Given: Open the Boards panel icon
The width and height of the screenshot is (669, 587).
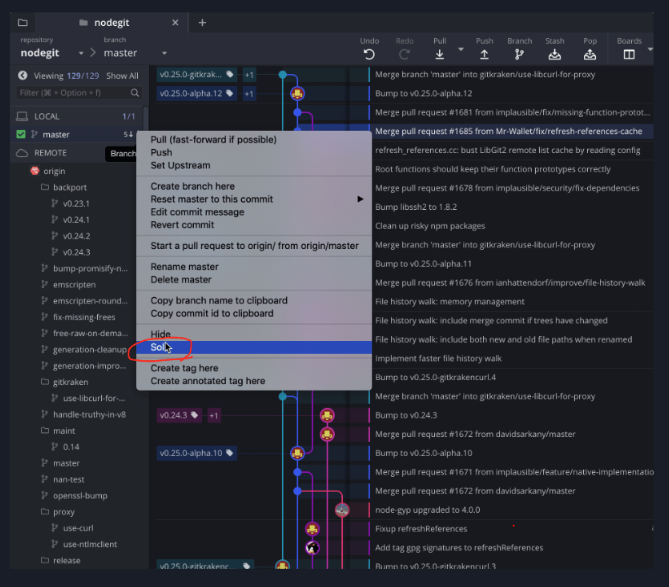Looking at the screenshot, I should click(x=629, y=55).
